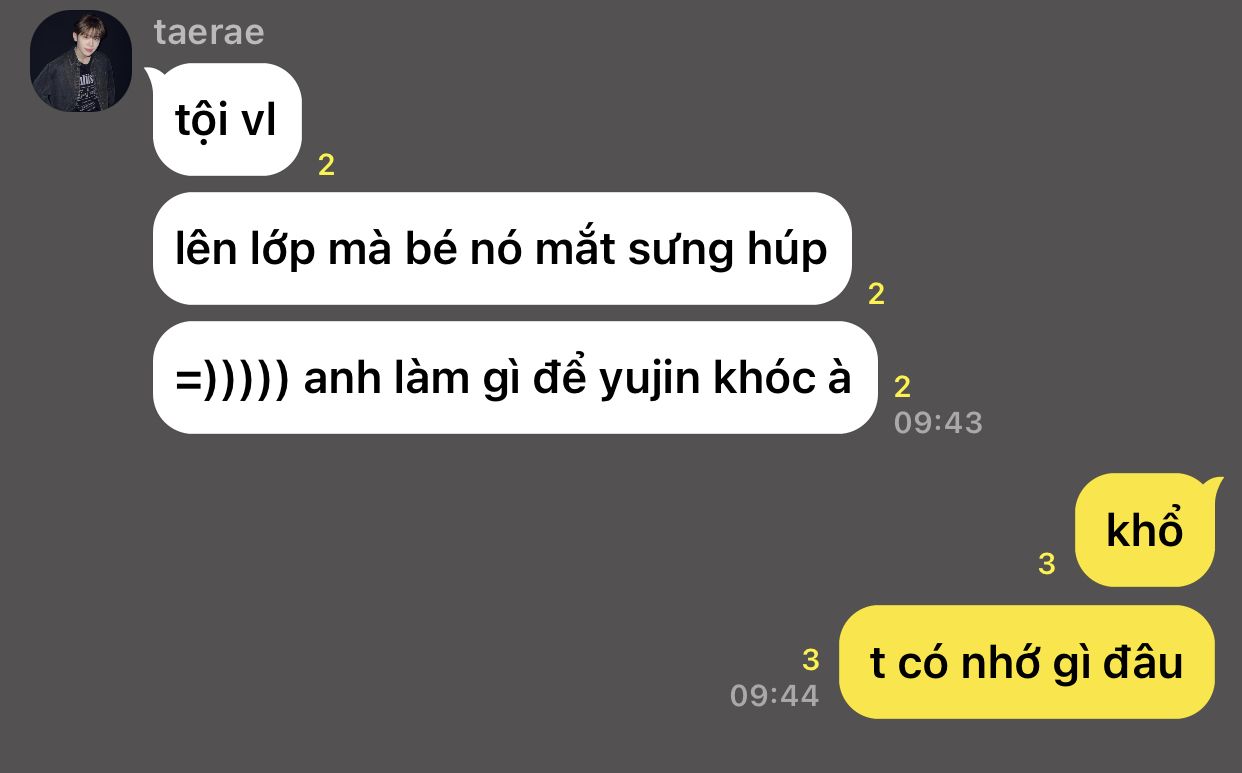Click unread count 3 above 09:44
1242x773 pixels.
810,660
